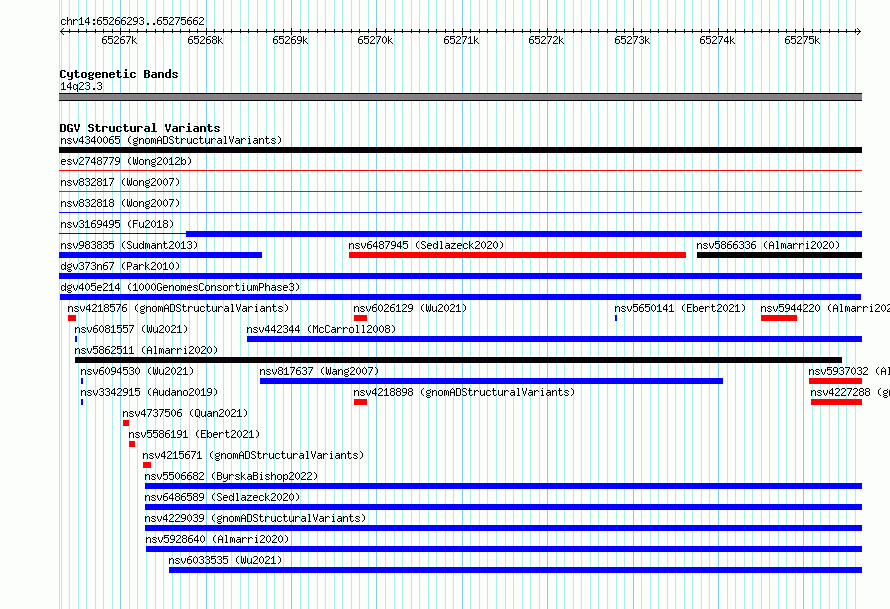Screen dimensions: 890x609
Task: Select the nsv983835 (Sudmant2013) label
Action: pyautogui.click(x=129, y=245)
